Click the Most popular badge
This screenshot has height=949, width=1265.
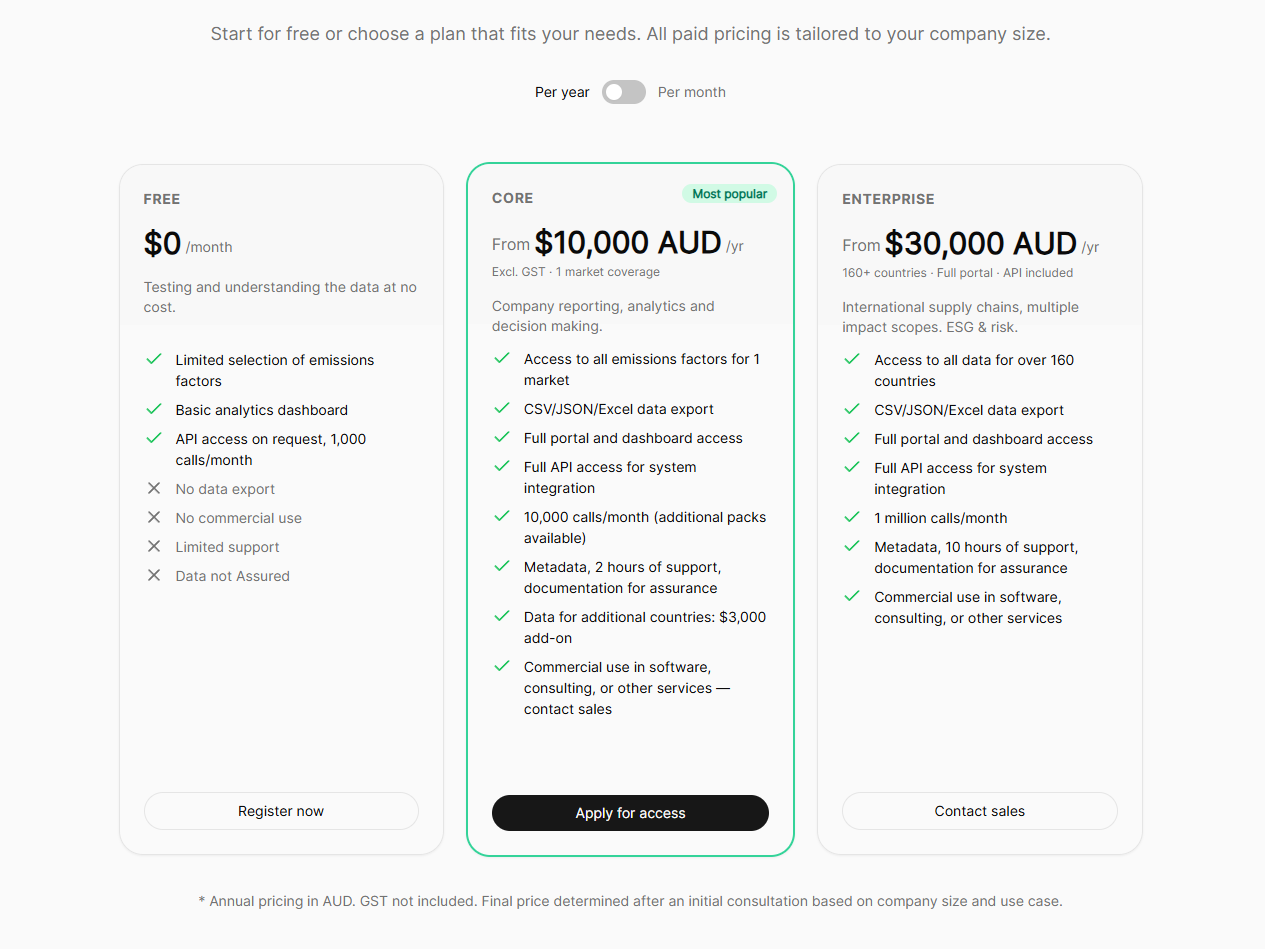[x=730, y=194]
